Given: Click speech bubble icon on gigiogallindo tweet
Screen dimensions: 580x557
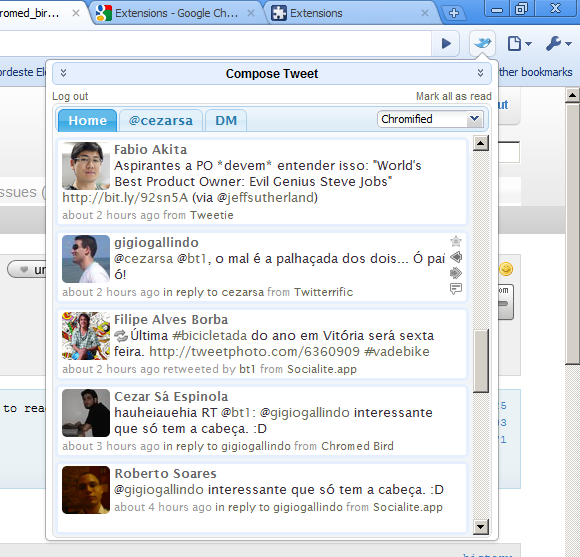Looking at the screenshot, I should coord(456,288).
